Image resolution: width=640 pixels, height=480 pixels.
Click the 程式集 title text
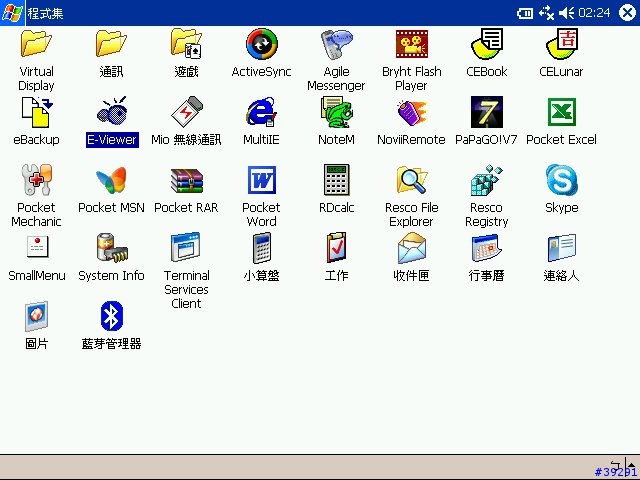click(45, 13)
